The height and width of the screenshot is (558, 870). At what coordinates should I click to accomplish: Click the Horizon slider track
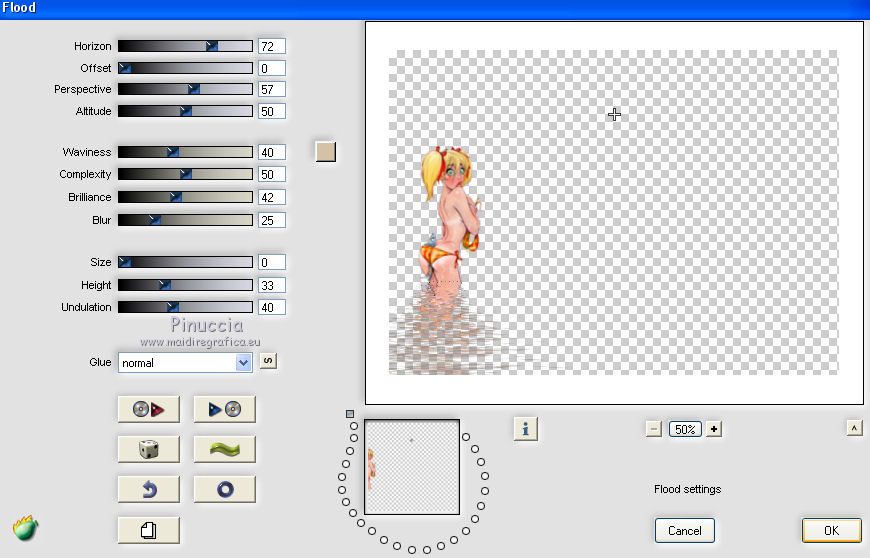click(185, 46)
